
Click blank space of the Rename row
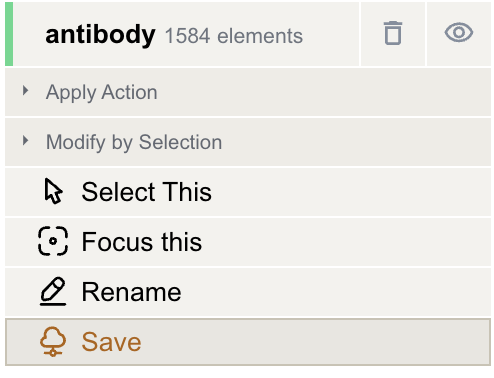click(333, 292)
